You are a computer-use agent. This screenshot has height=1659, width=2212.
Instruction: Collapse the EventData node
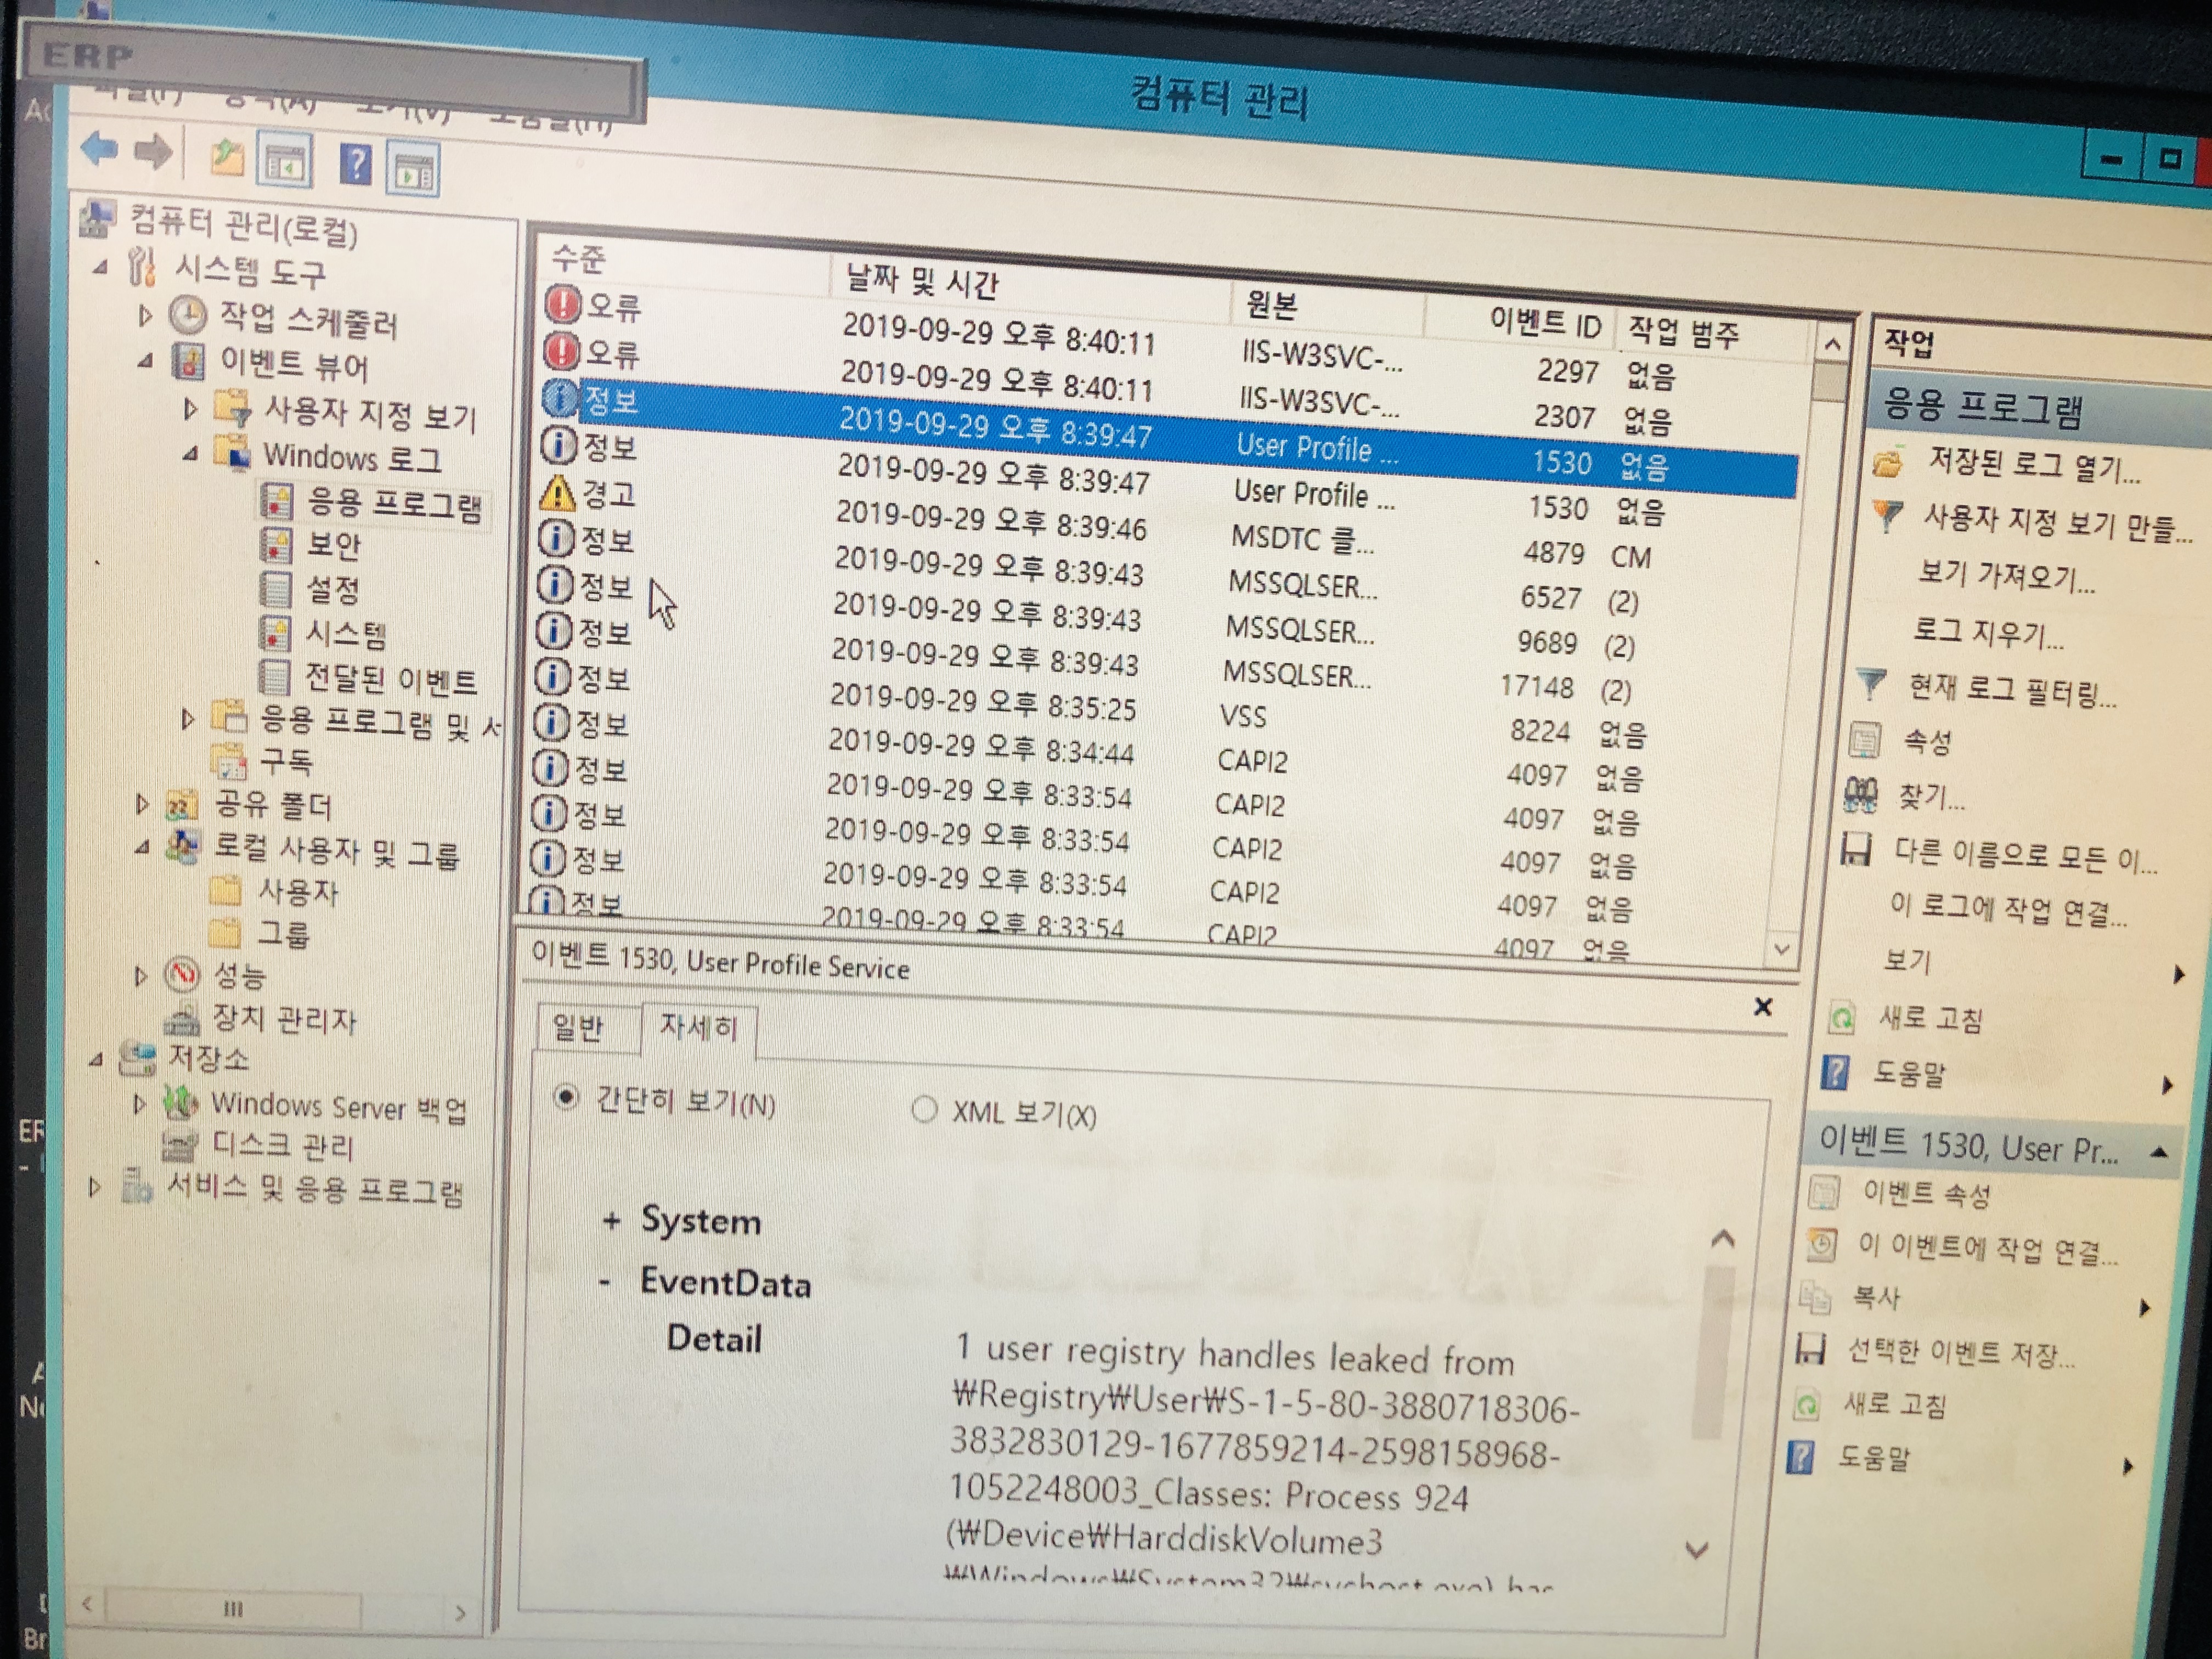coord(606,1282)
